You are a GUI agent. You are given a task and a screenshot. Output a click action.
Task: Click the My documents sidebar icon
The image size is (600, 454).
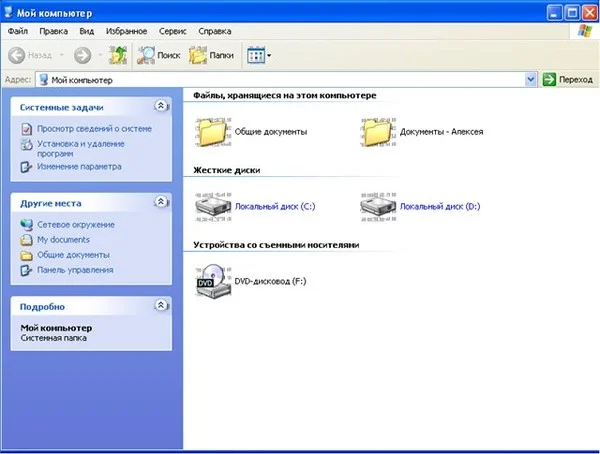click(x=26, y=240)
